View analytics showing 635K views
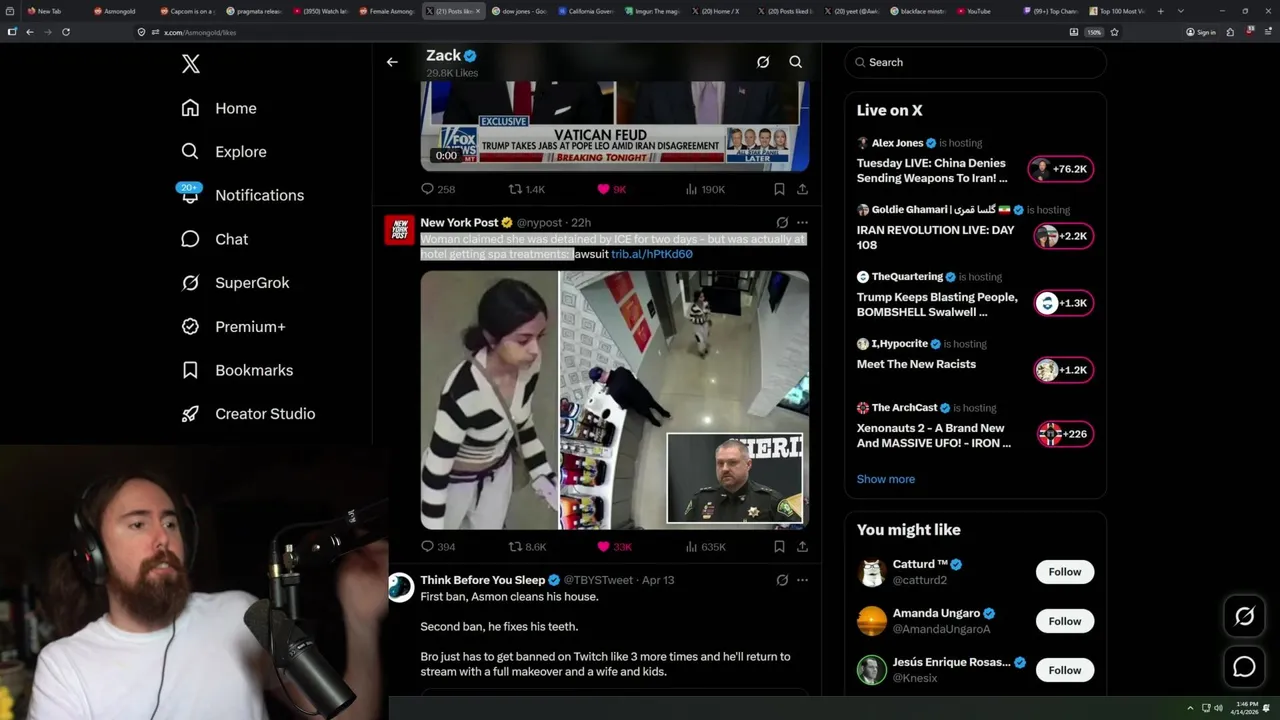 point(705,547)
